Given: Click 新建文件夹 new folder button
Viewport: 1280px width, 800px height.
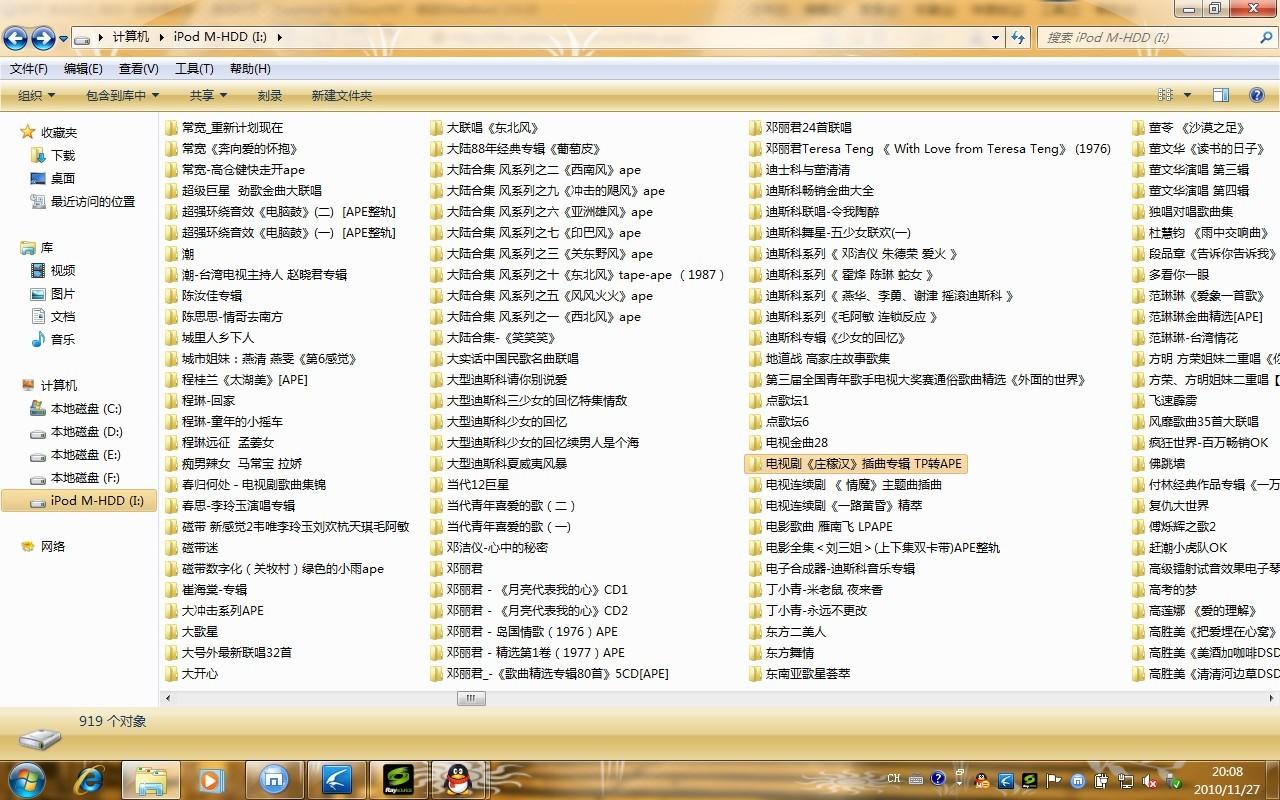Looking at the screenshot, I should [342, 95].
